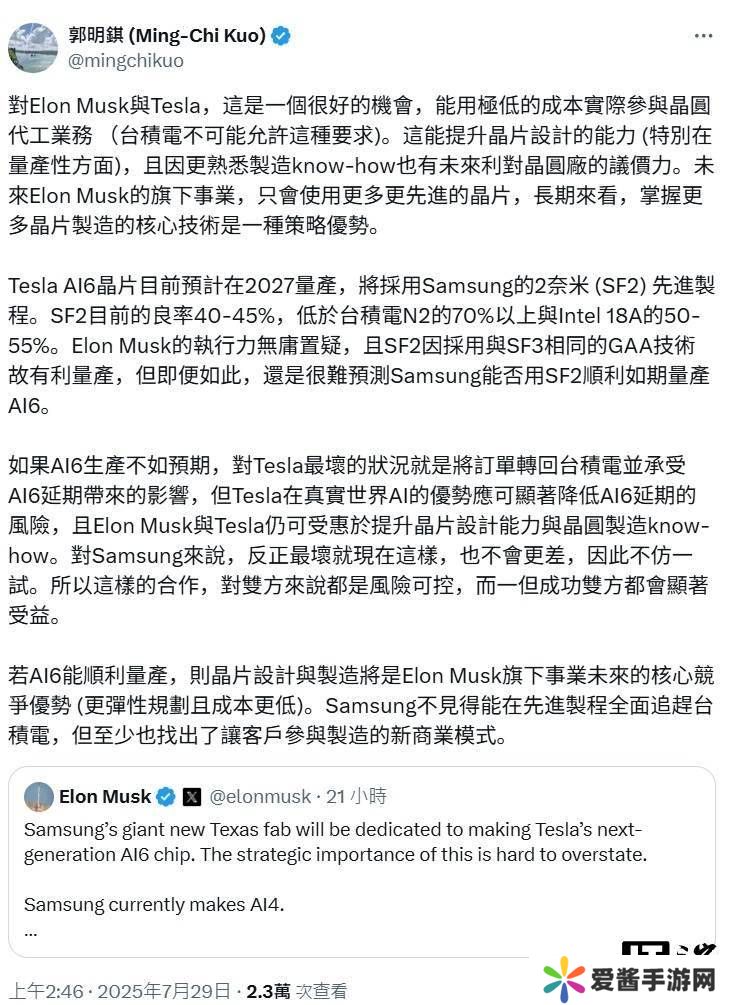Click the paragraph starting Tesla AI6晶片目前預計
The image size is (729, 1005).
(x=361, y=345)
